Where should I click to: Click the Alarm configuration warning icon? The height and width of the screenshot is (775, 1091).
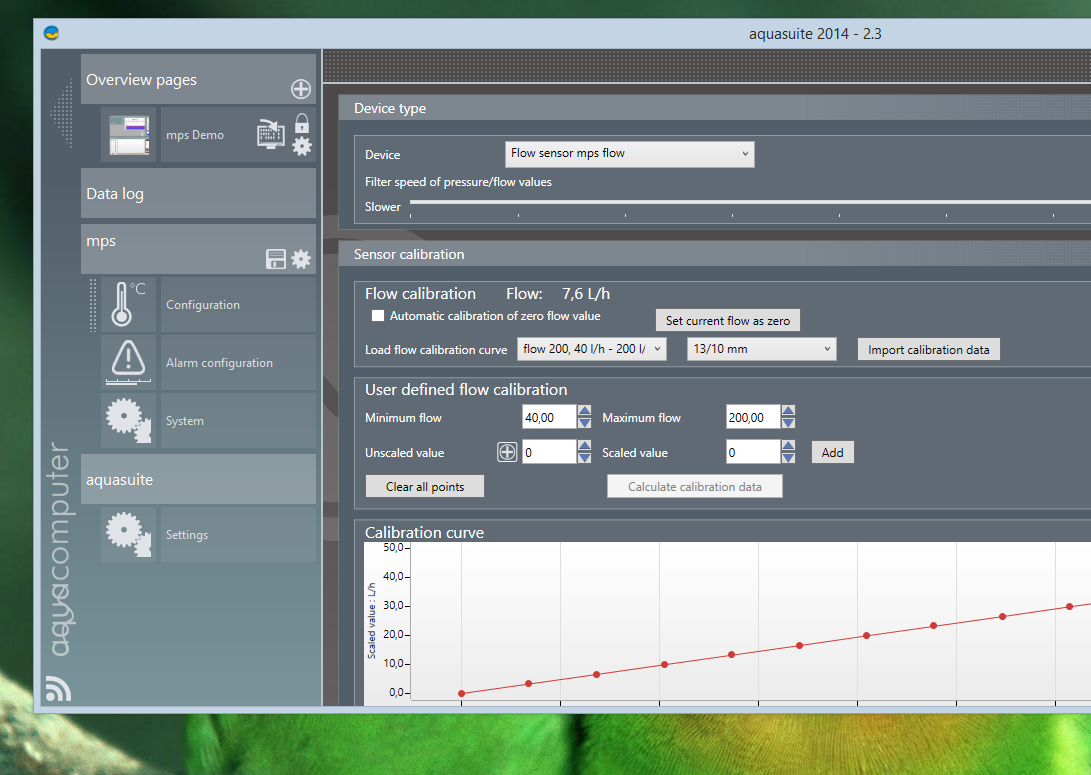(129, 362)
